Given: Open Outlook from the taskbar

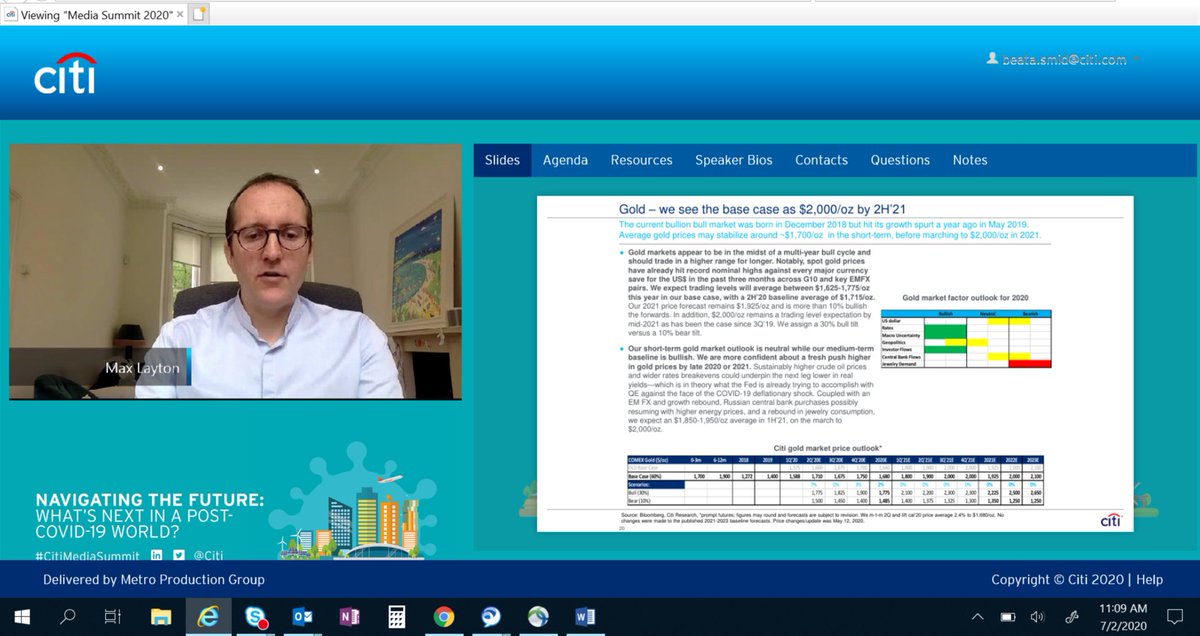Looking at the screenshot, I should tap(302, 616).
